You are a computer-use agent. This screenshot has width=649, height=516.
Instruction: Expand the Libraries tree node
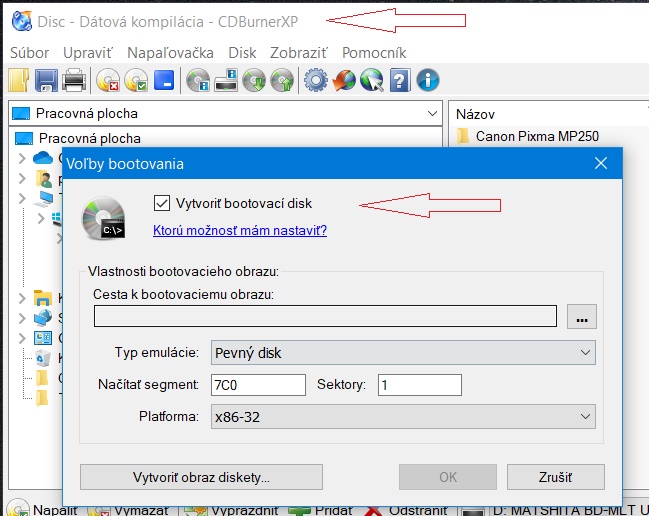[22, 298]
